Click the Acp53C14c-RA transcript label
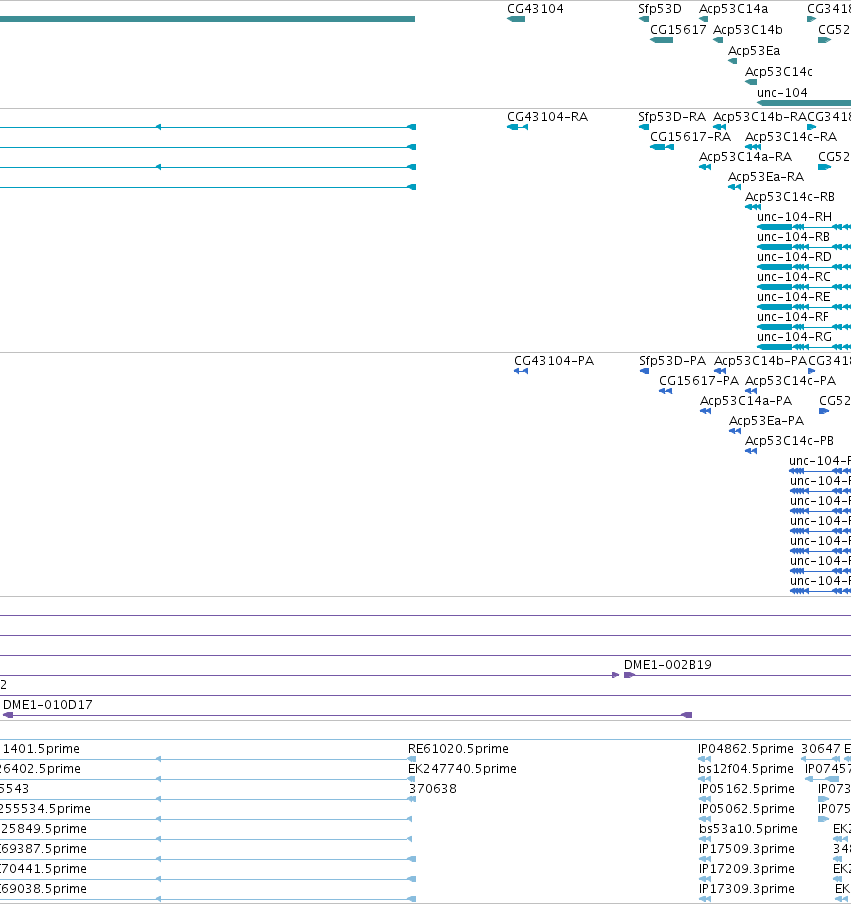 click(791, 137)
